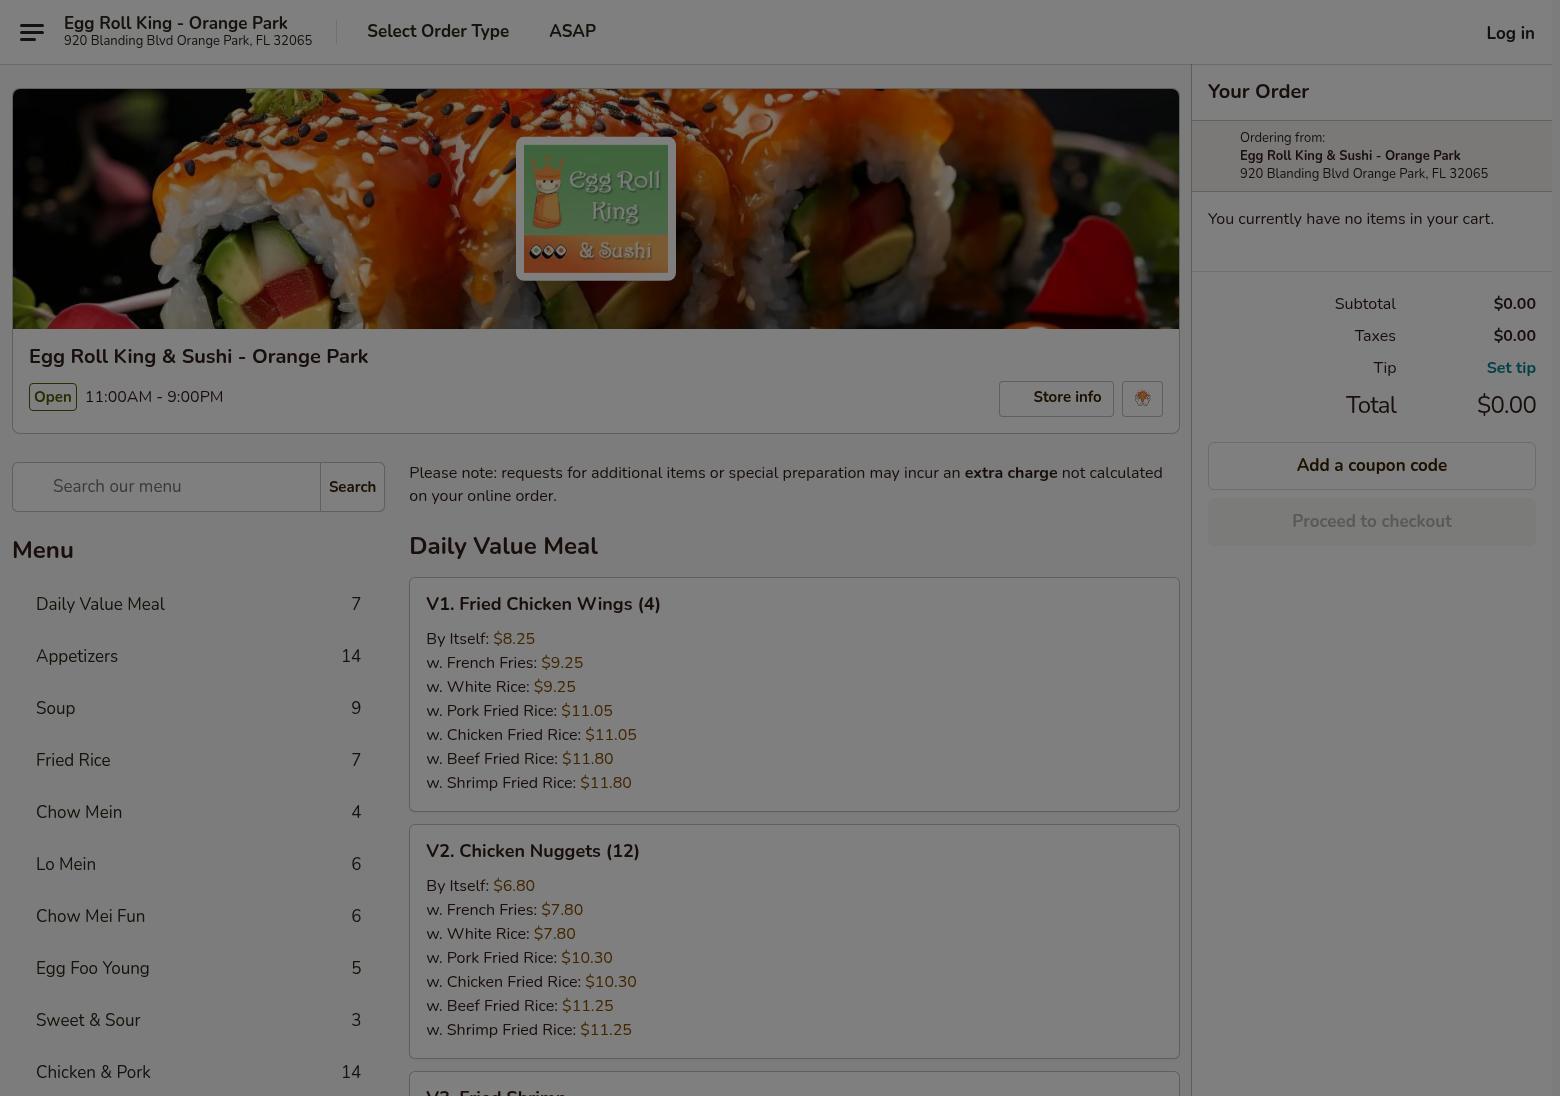Select w. Beef Fried Rice: $11.80 option
This screenshot has height=1096, width=1560.
point(520,759)
